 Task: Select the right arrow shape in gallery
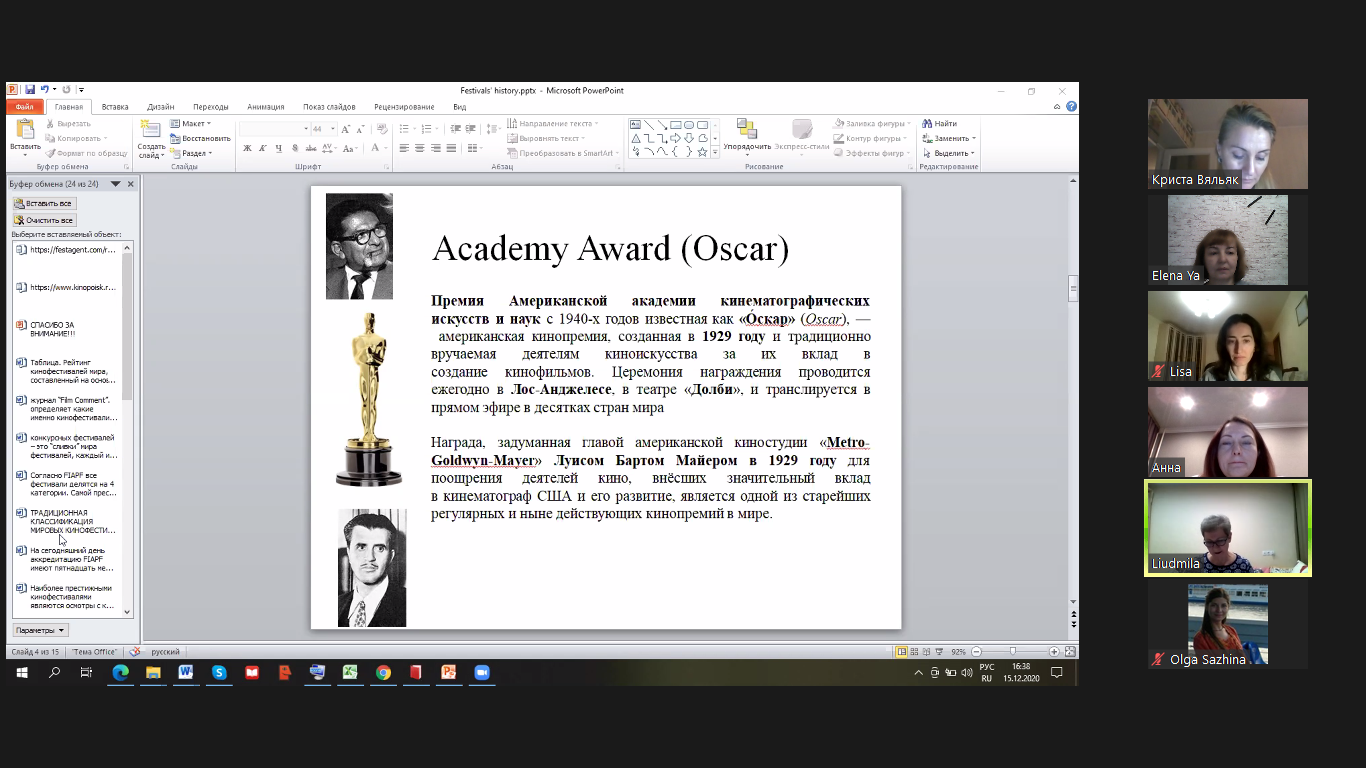pyautogui.click(x=676, y=138)
